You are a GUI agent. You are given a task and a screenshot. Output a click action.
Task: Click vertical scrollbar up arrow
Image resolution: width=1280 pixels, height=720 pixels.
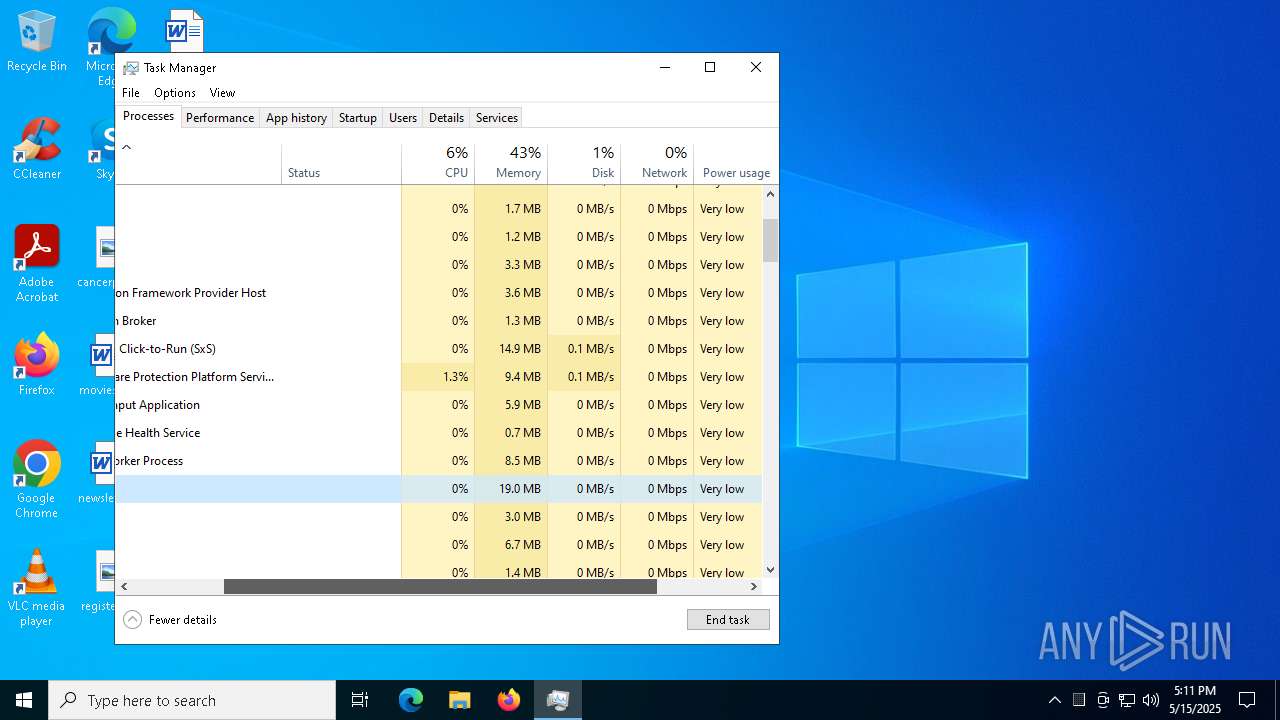coord(770,193)
